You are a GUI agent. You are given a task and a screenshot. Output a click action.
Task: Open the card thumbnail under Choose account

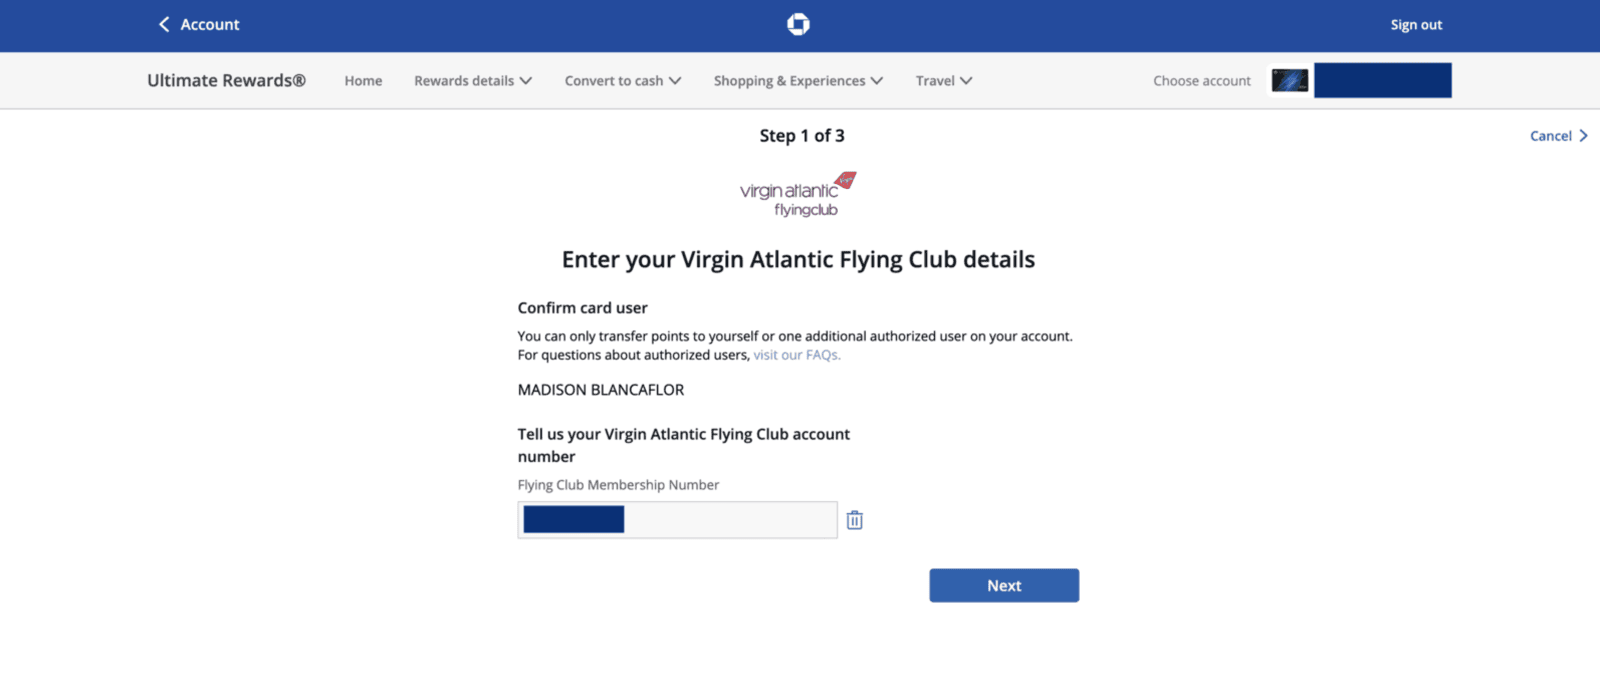pyautogui.click(x=1289, y=80)
